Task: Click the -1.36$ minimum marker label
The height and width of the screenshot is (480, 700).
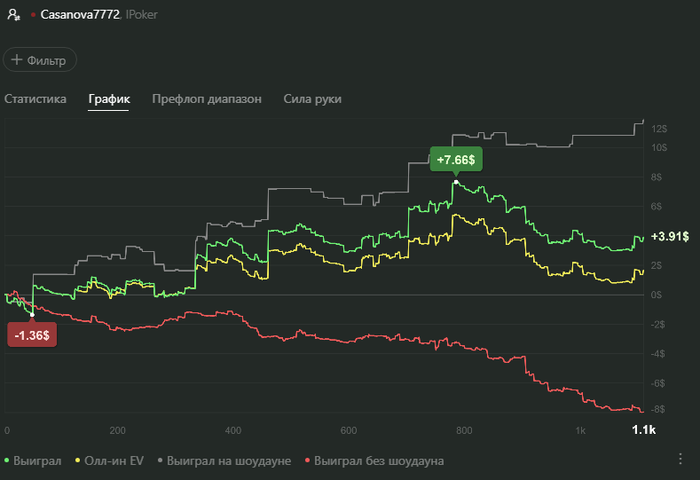Action: coord(32,335)
